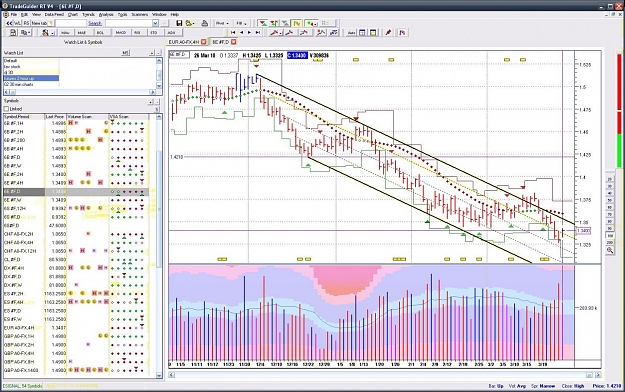
Task: Click the Volume Scan column header
Action: coord(88,116)
